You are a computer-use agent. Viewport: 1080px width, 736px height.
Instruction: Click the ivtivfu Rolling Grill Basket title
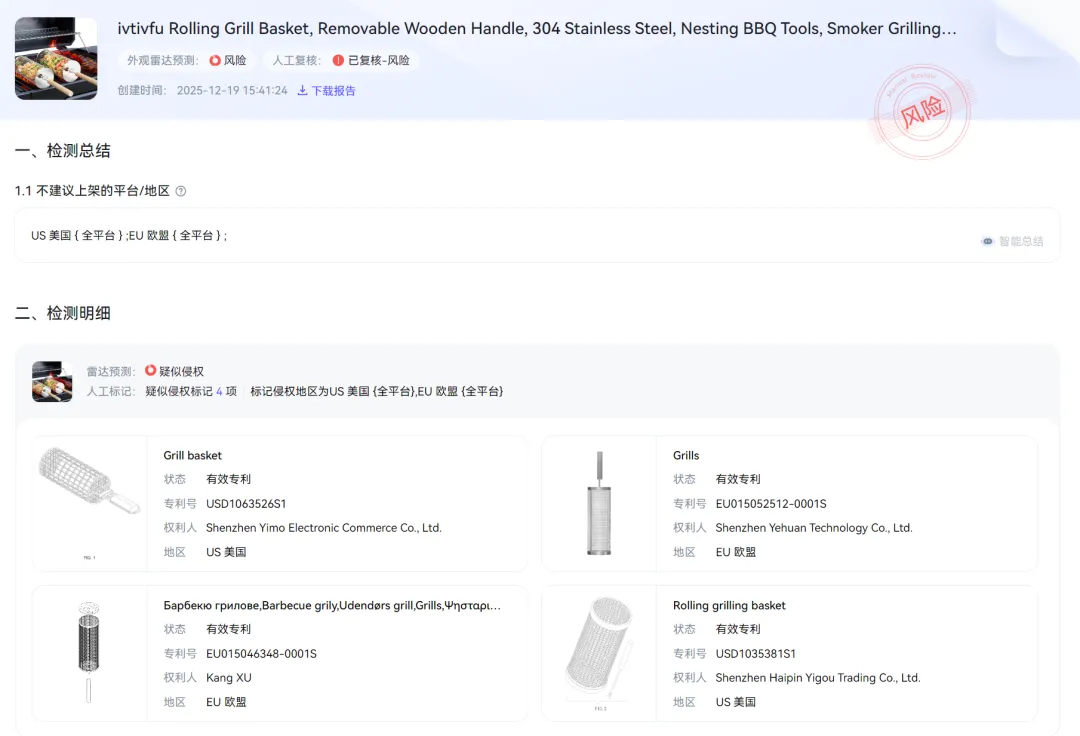(x=537, y=29)
